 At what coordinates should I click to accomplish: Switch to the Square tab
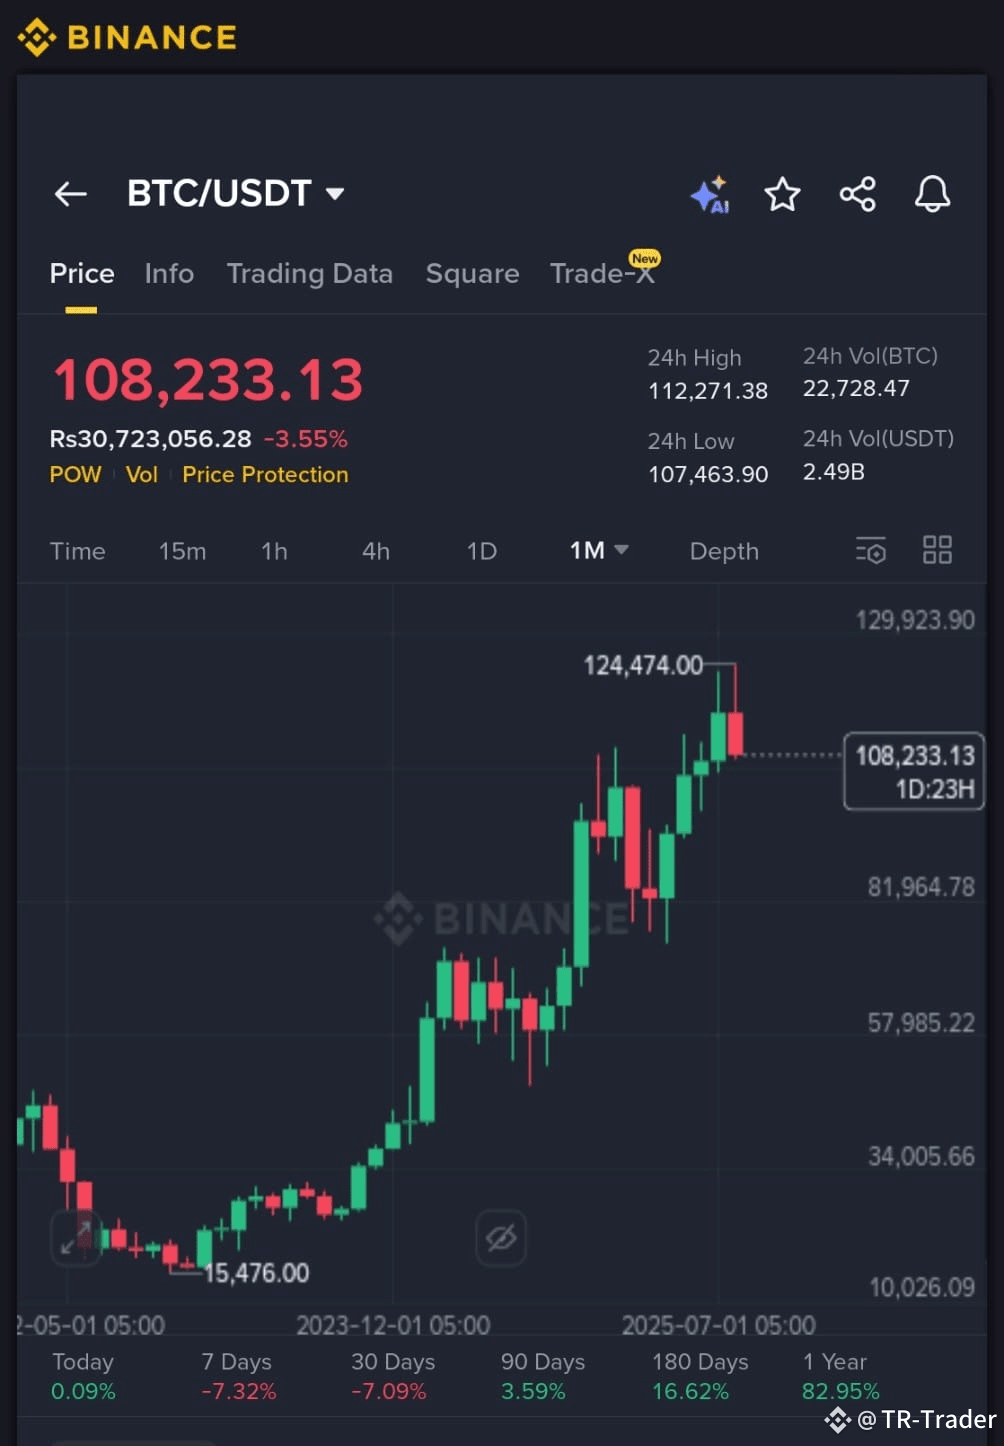click(472, 274)
